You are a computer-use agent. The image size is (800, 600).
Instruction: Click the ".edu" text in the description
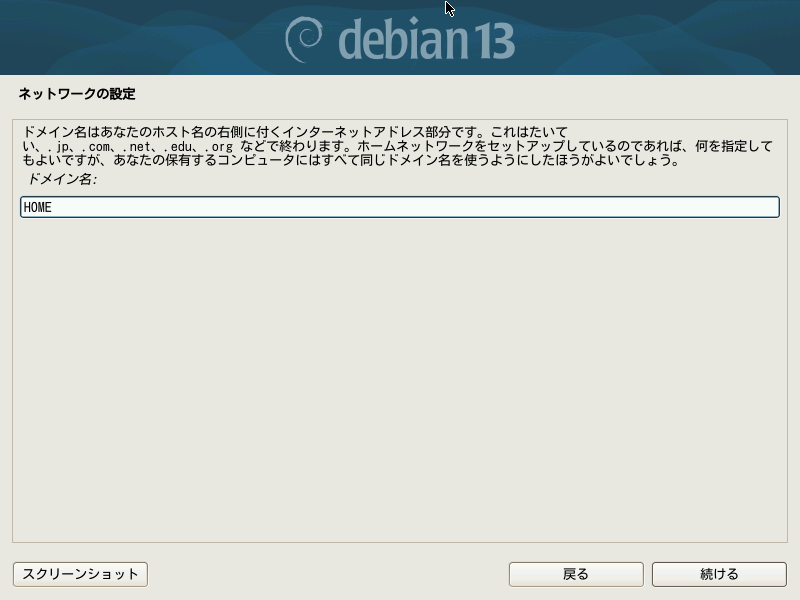coord(177,147)
